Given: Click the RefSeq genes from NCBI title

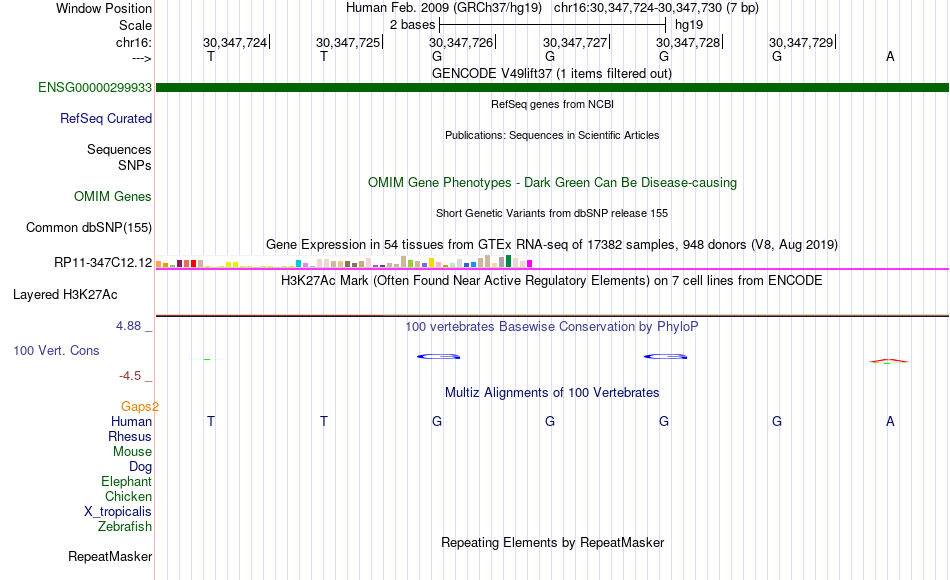Looking at the screenshot, I should [552, 104].
